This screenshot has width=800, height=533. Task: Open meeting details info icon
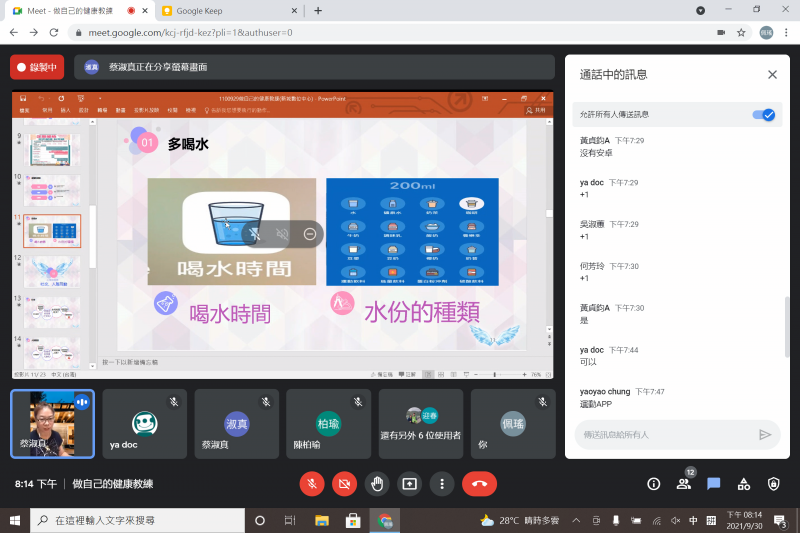pyautogui.click(x=654, y=484)
